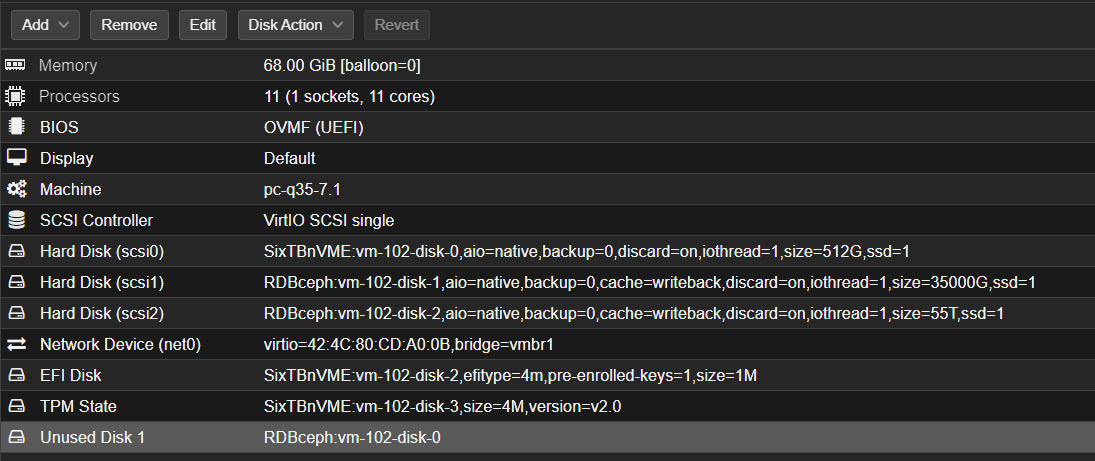The width and height of the screenshot is (1095, 461).
Task: Click the Network Device arrows icon
Action: [x=15, y=345]
